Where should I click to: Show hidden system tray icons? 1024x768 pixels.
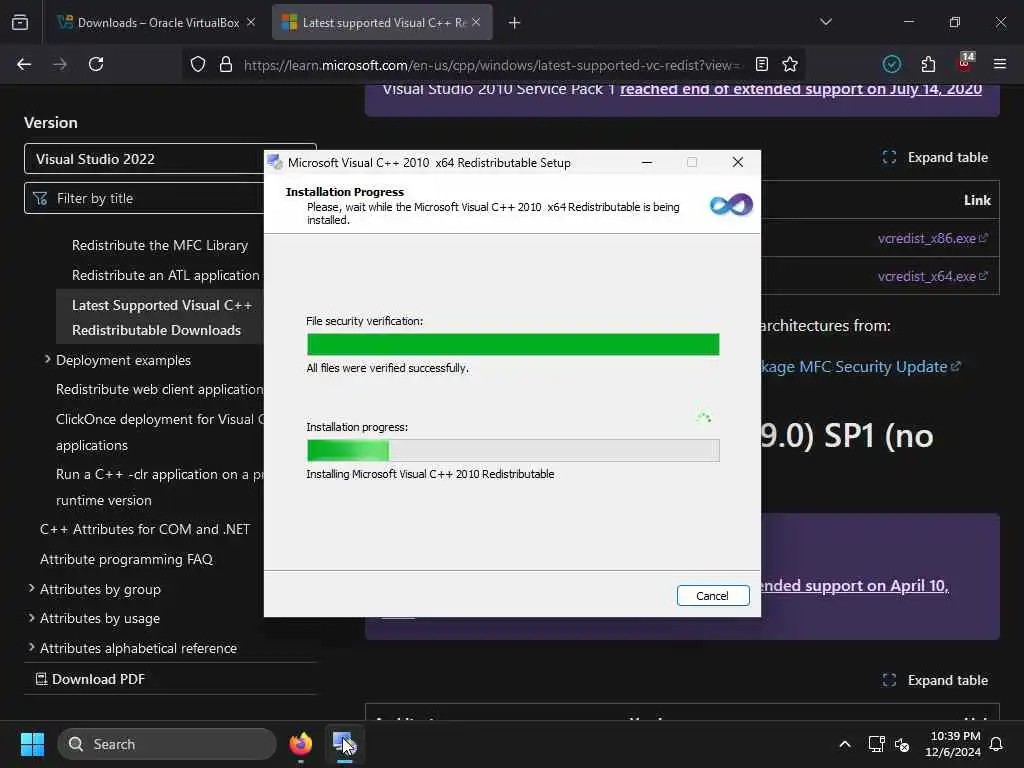[x=844, y=744]
